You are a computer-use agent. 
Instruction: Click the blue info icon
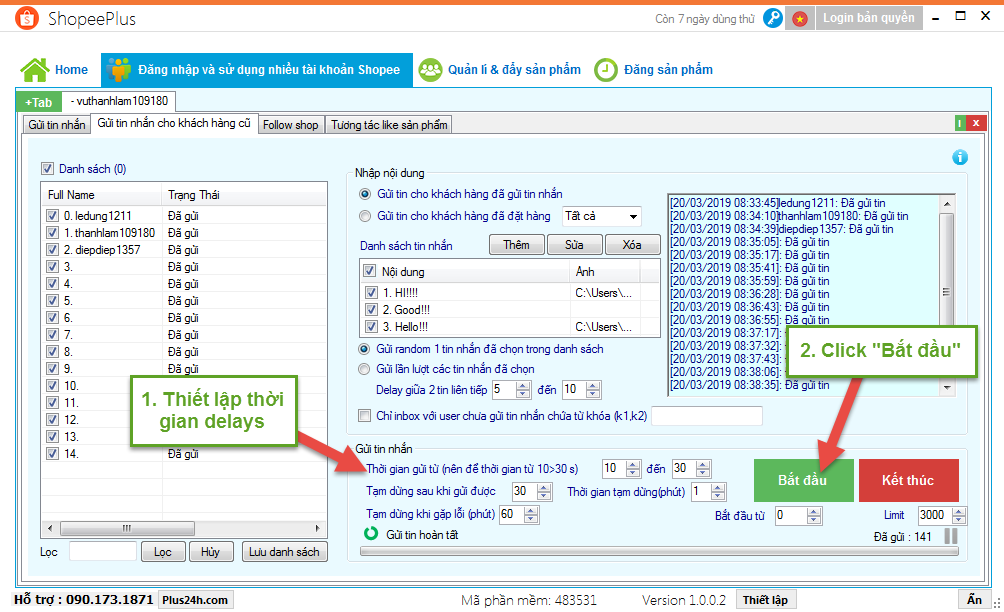point(960,157)
